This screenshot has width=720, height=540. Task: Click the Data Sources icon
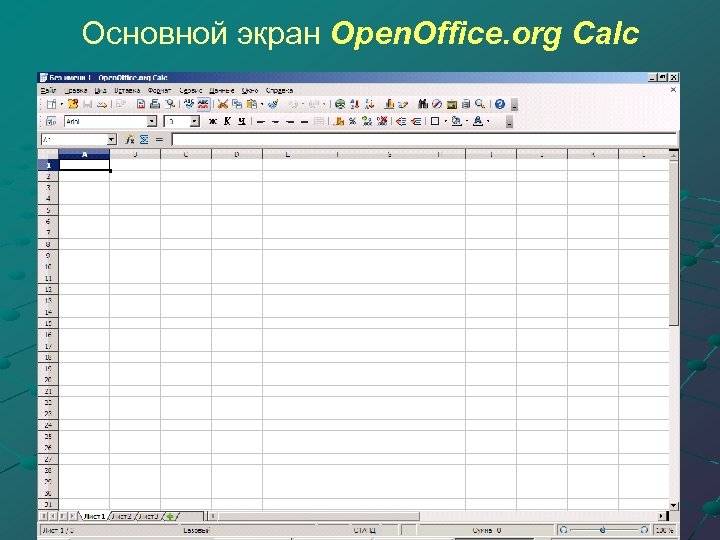(466, 104)
